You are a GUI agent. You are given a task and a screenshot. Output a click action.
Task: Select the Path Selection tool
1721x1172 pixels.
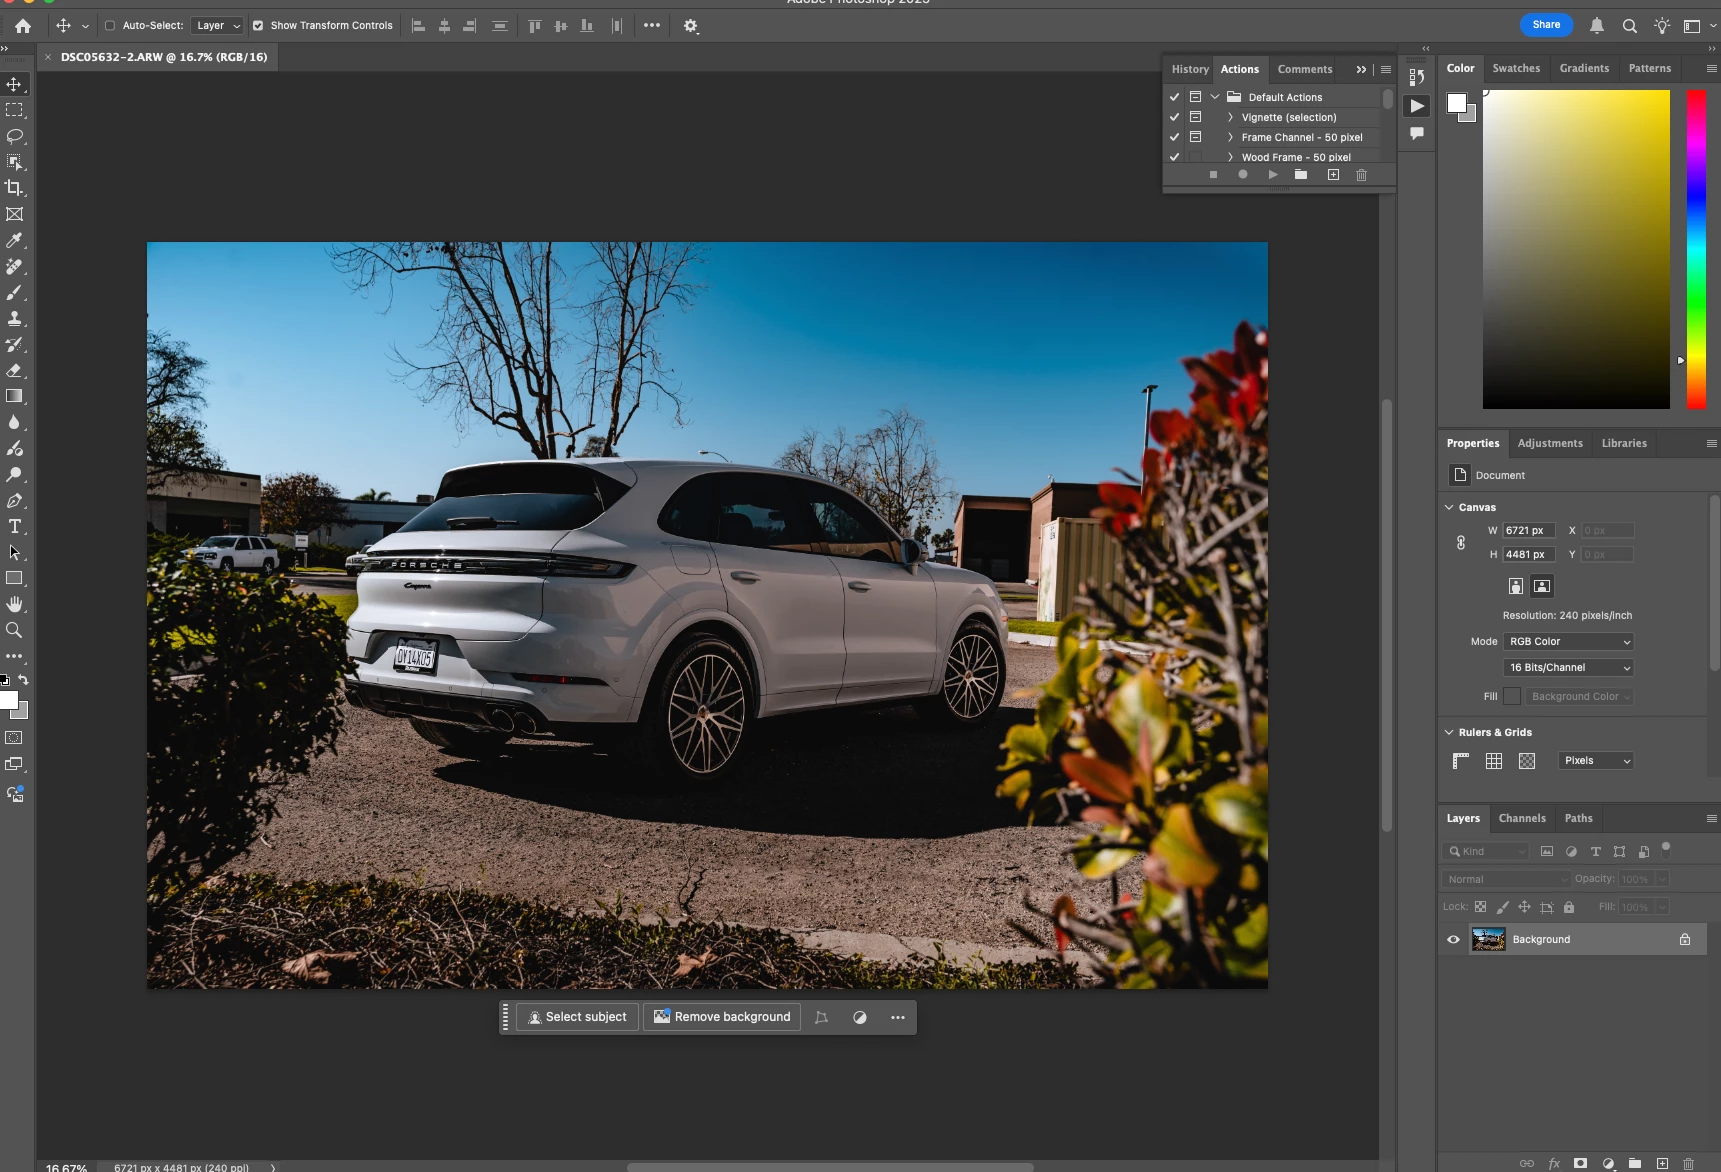14,552
